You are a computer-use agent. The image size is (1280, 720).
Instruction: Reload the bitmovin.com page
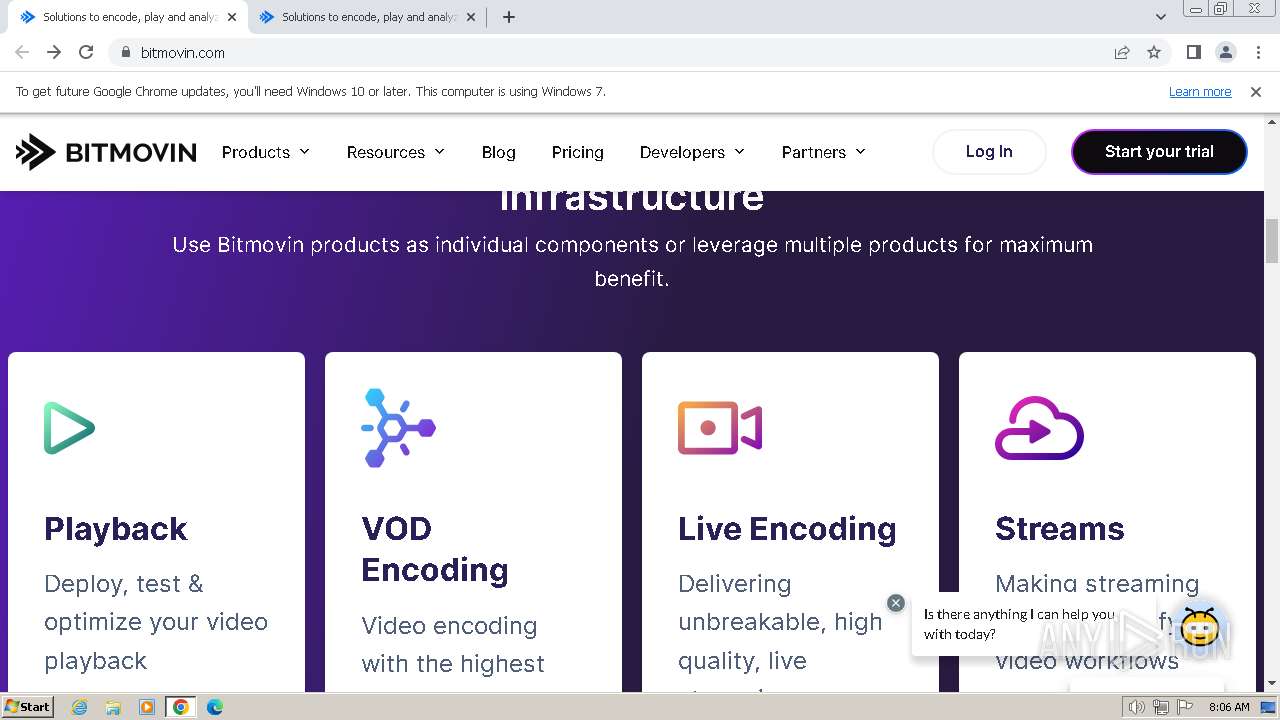click(x=86, y=52)
